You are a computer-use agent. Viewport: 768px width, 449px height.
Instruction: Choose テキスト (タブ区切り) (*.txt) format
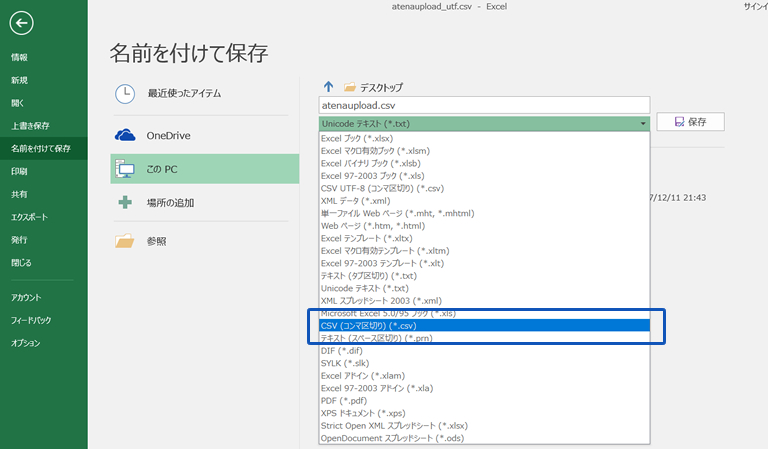pos(368,275)
